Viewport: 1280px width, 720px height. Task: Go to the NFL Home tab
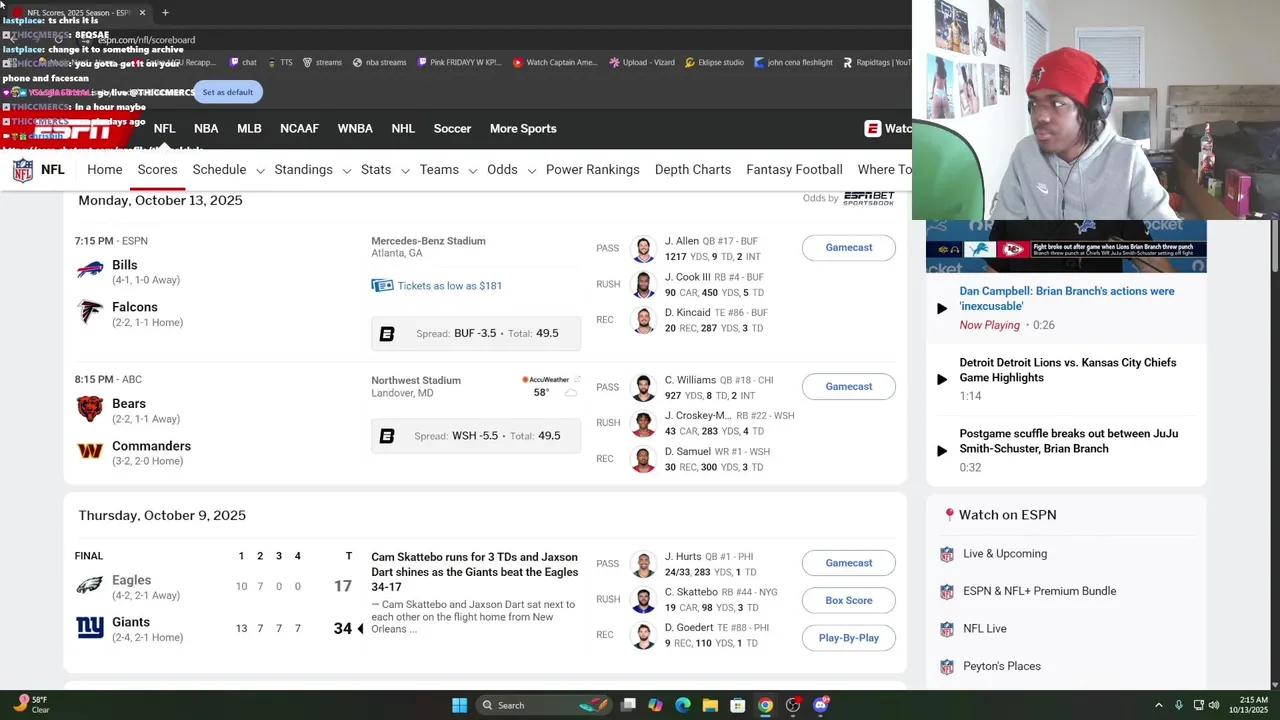(105, 170)
